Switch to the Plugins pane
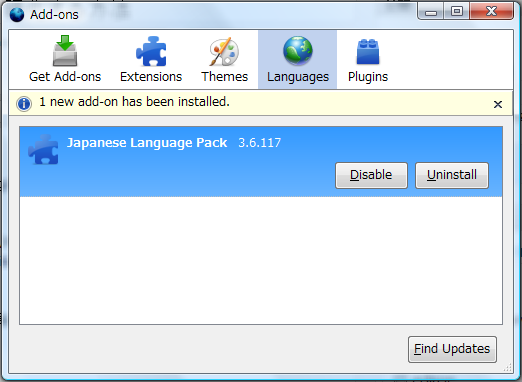Image resolution: width=522 pixels, height=382 pixels. 368,60
